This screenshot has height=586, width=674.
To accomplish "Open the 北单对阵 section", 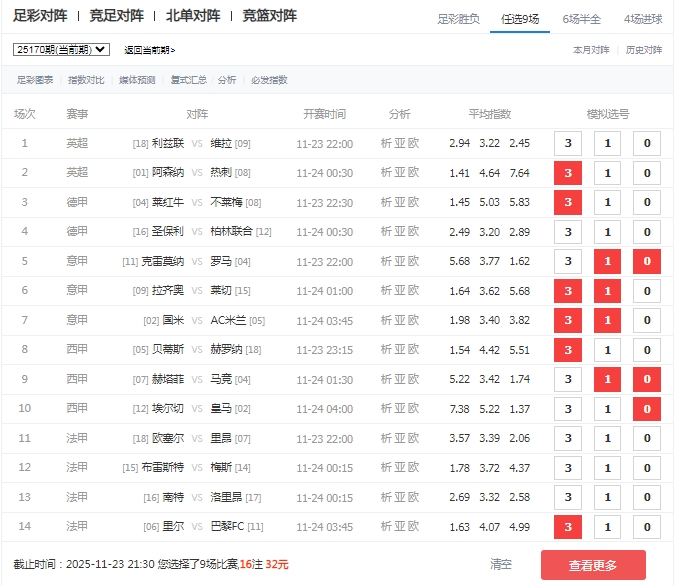I will coord(193,16).
